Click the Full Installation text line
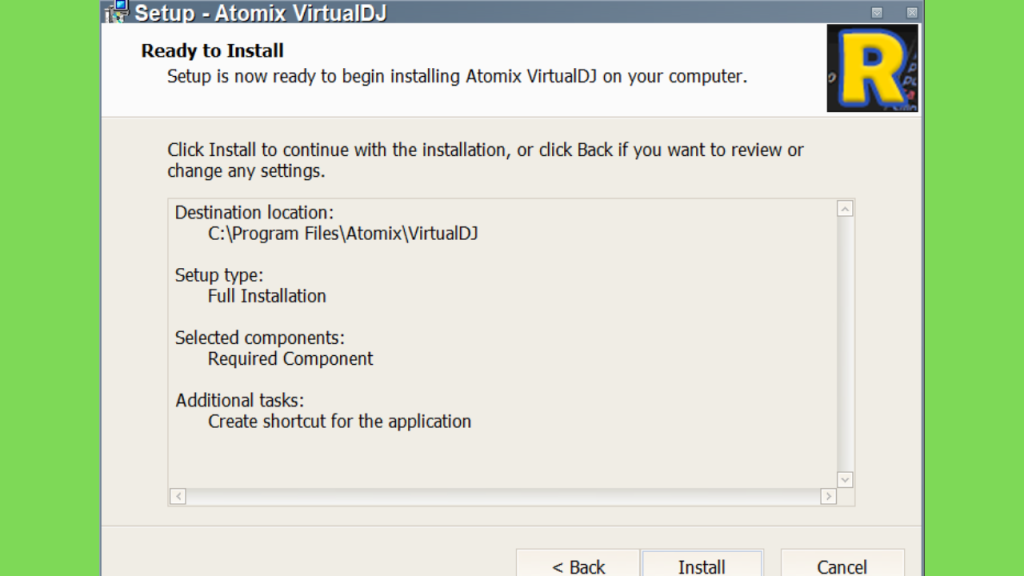Screen dimensions: 1024x576 [x=266, y=296]
